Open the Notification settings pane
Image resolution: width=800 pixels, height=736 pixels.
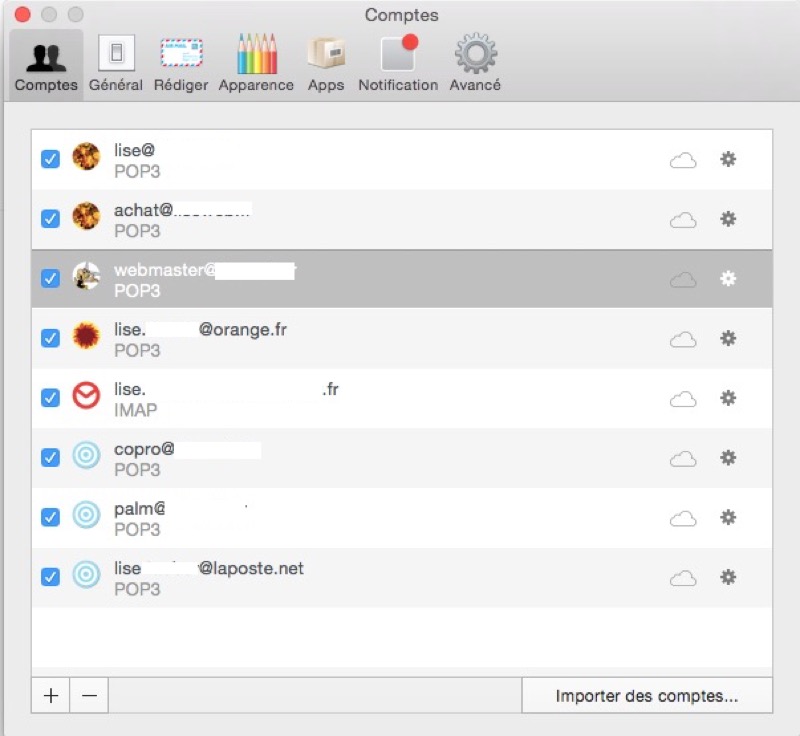pyautogui.click(x=398, y=63)
